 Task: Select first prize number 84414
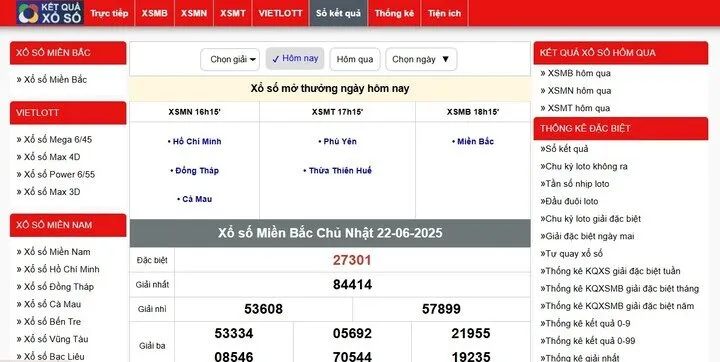pos(352,284)
